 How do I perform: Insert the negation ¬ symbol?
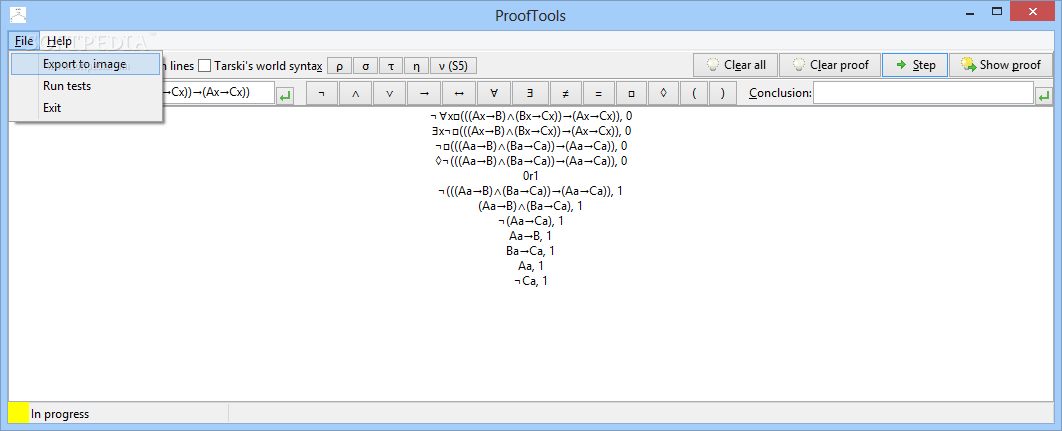[321, 94]
